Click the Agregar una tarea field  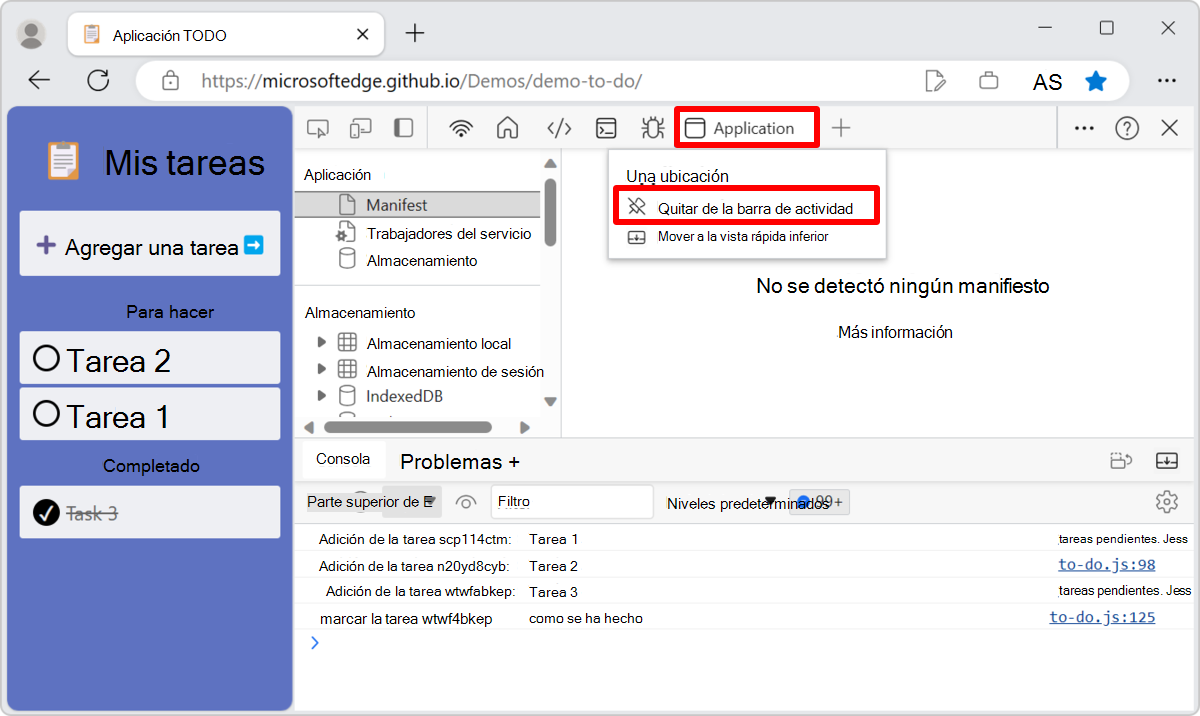pyautogui.click(x=150, y=244)
